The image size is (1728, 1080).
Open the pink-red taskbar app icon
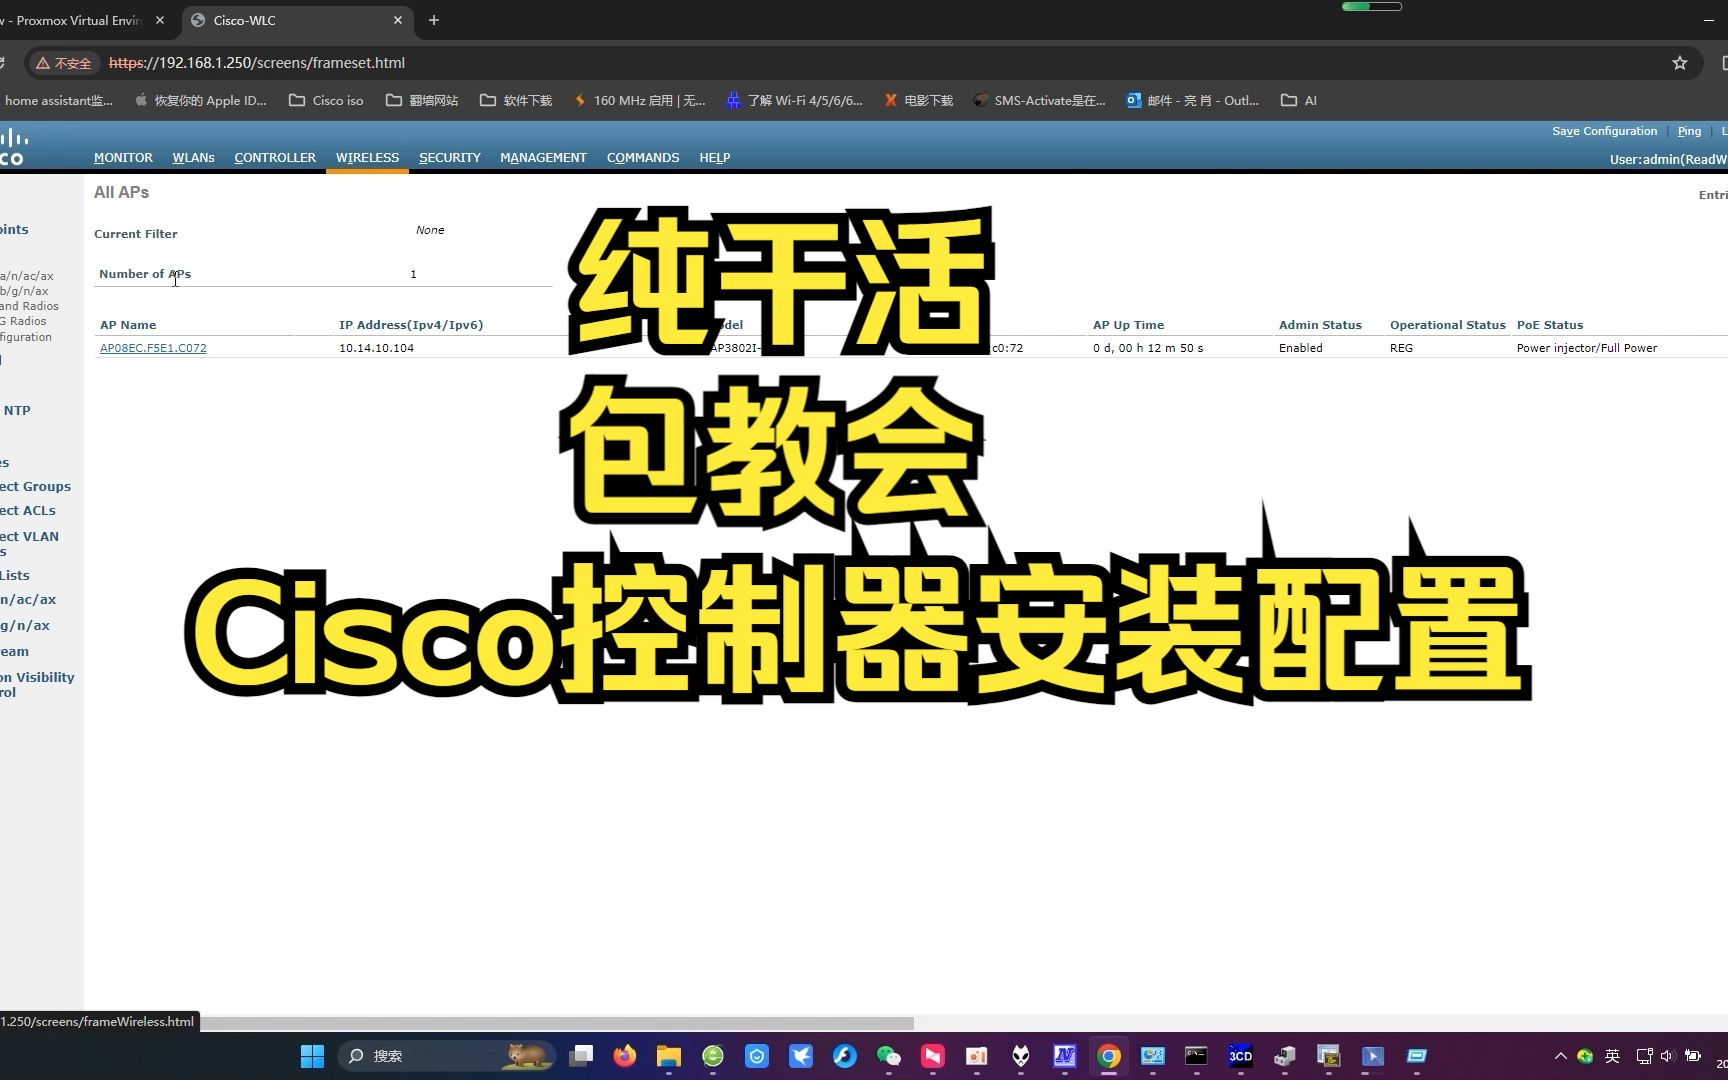932,1056
